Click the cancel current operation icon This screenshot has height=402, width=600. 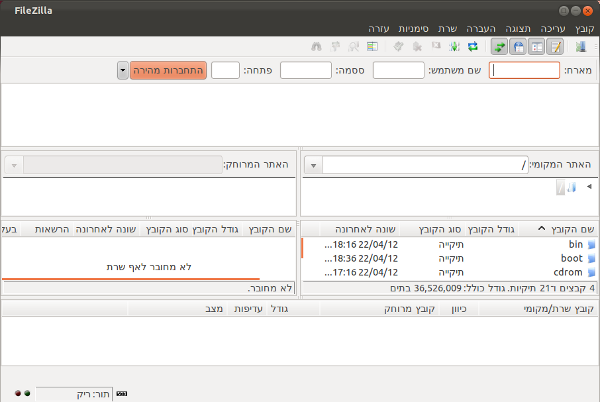(436, 47)
